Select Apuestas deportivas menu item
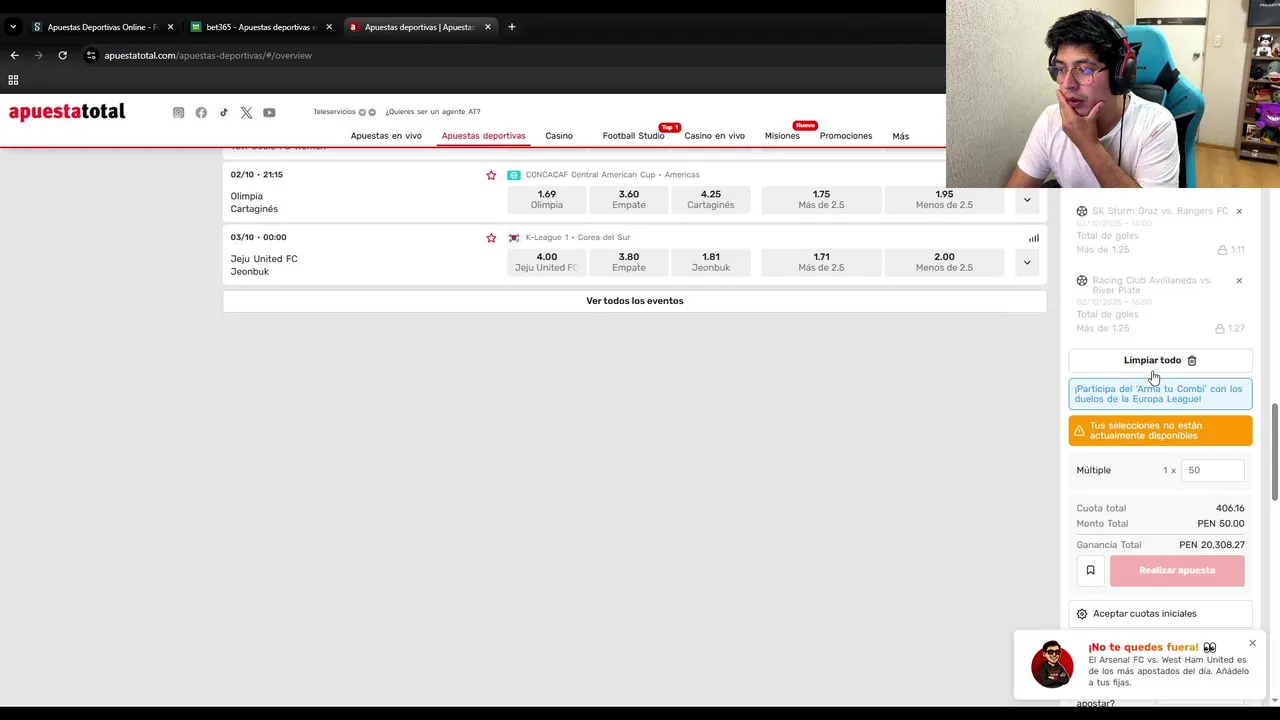Image resolution: width=1280 pixels, height=720 pixels. coord(483,136)
